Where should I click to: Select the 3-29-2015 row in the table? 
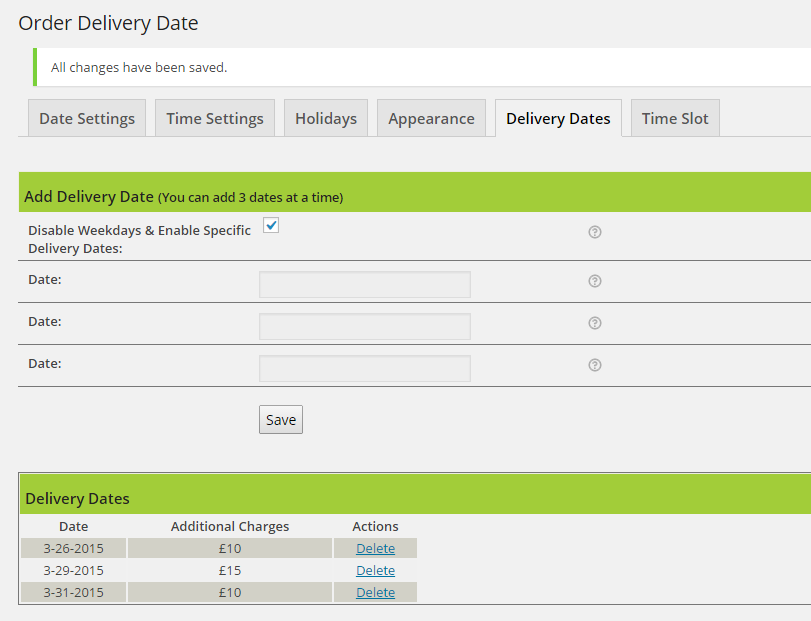[73, 570]
